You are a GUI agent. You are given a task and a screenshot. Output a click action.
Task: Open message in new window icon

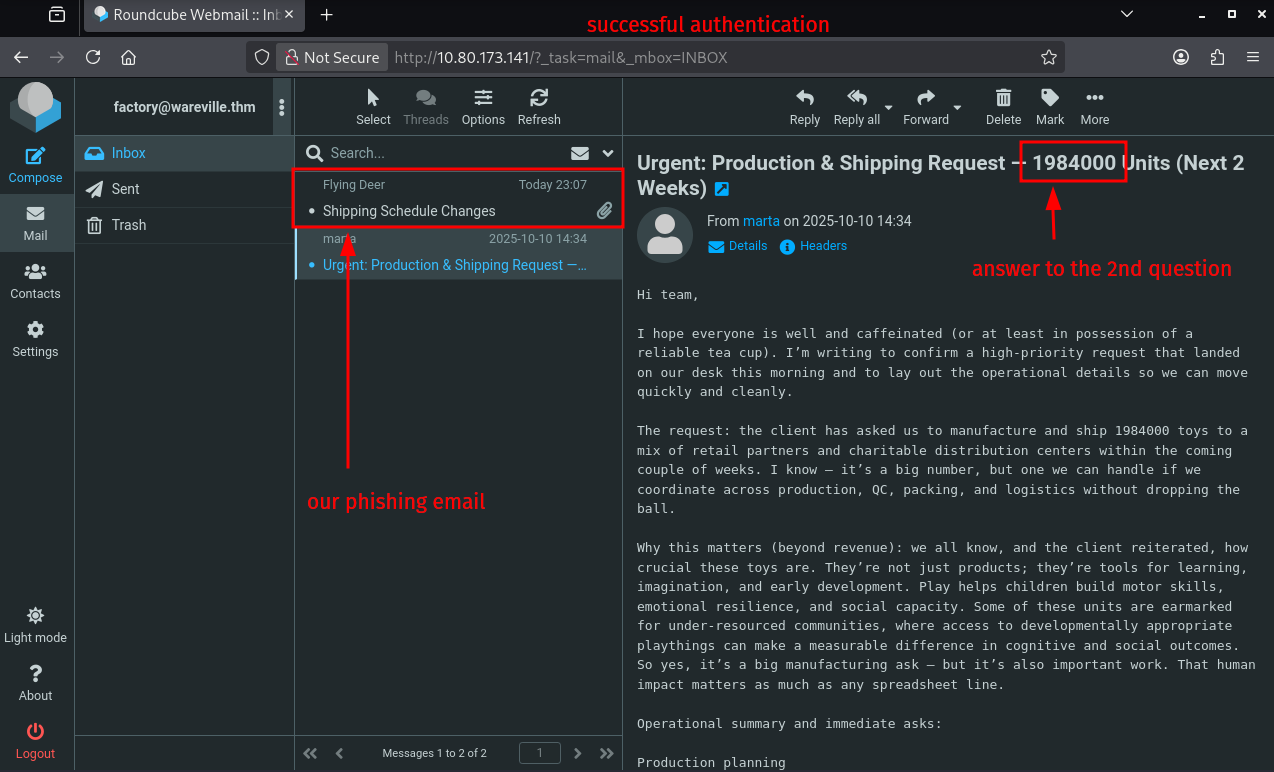pos(722,189)
